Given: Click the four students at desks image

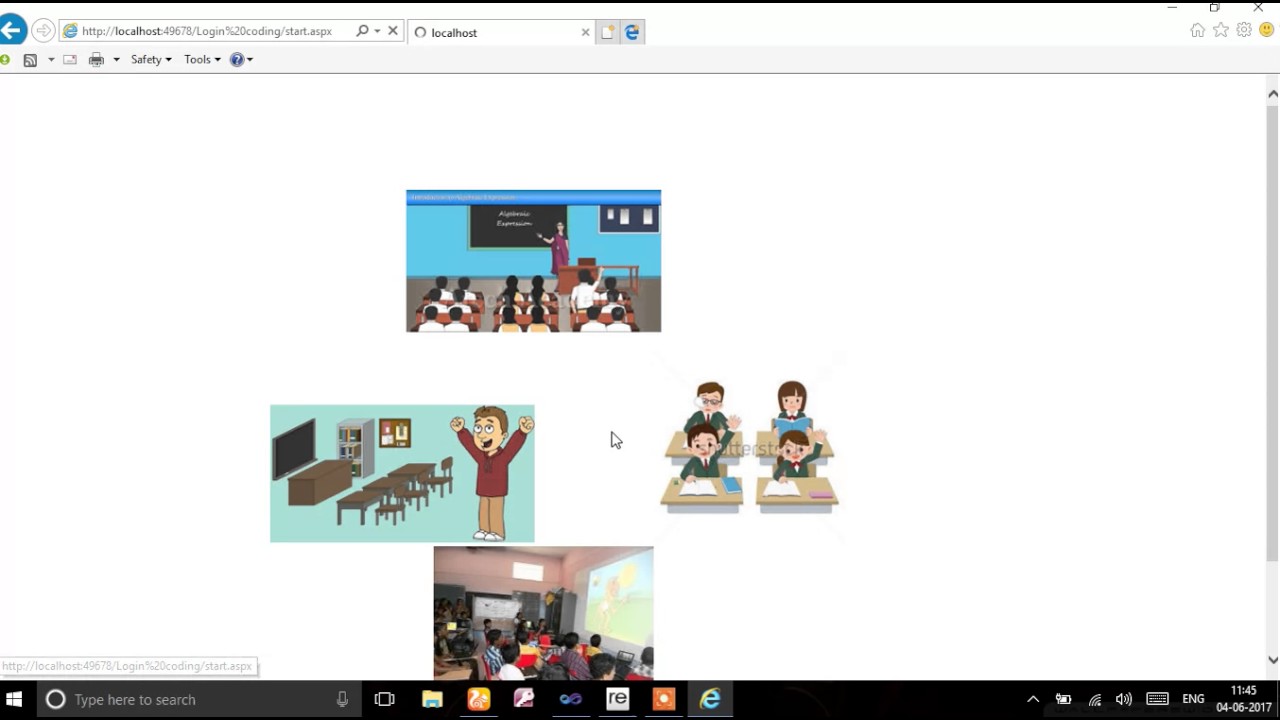Looking at the screenshot, I should click(x=749, y=446).
